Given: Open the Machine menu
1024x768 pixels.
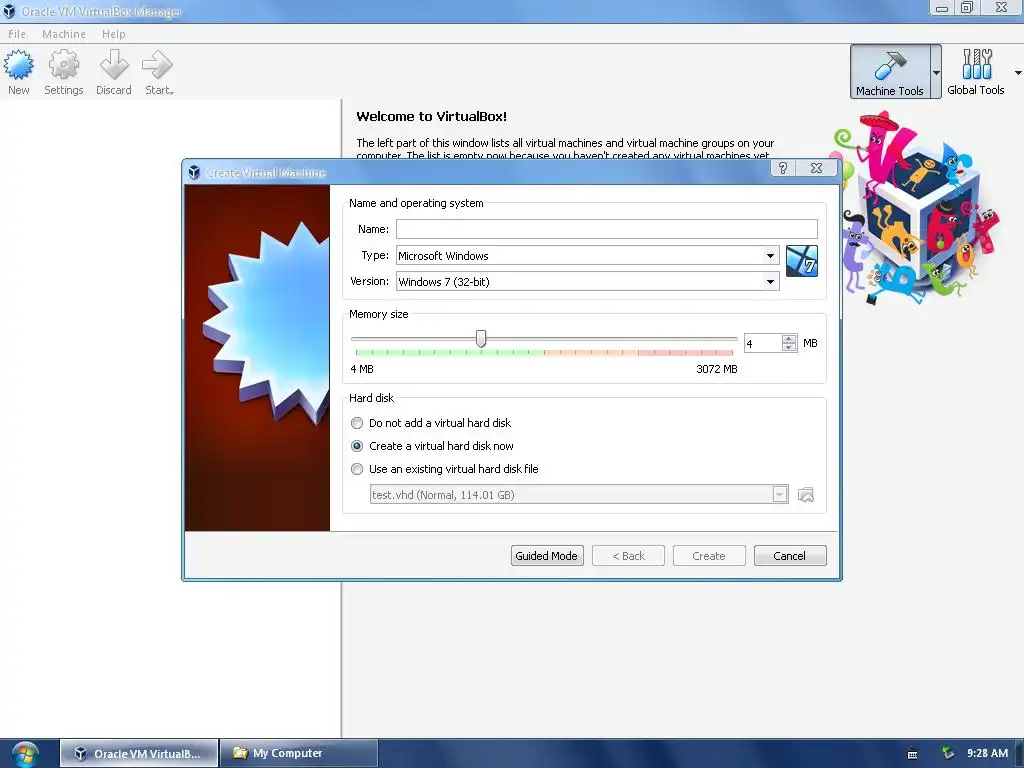Looking at the screenshot, I should (64, 34).
